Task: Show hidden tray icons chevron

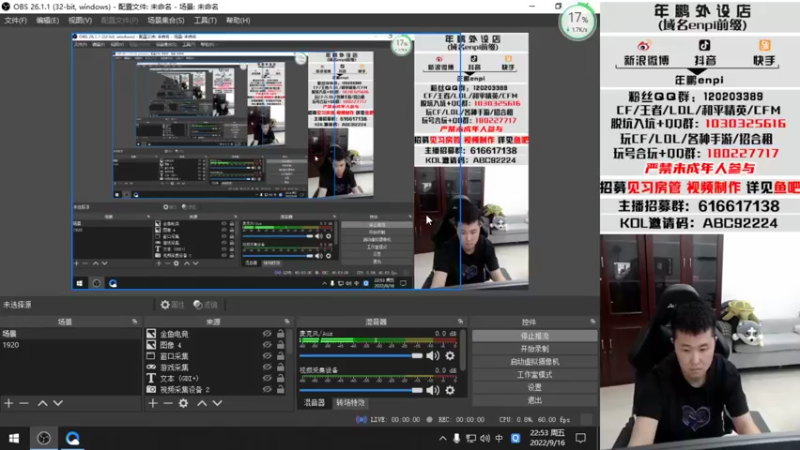Action: [x=442, y=438]
